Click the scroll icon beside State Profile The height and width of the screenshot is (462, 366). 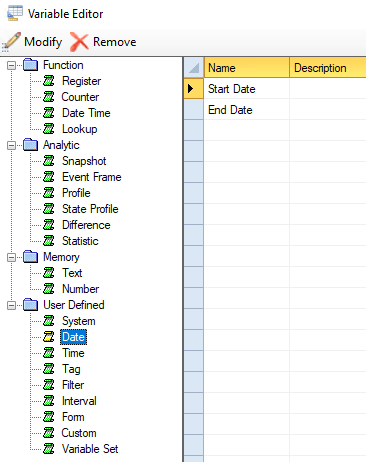tap(49, 209)
